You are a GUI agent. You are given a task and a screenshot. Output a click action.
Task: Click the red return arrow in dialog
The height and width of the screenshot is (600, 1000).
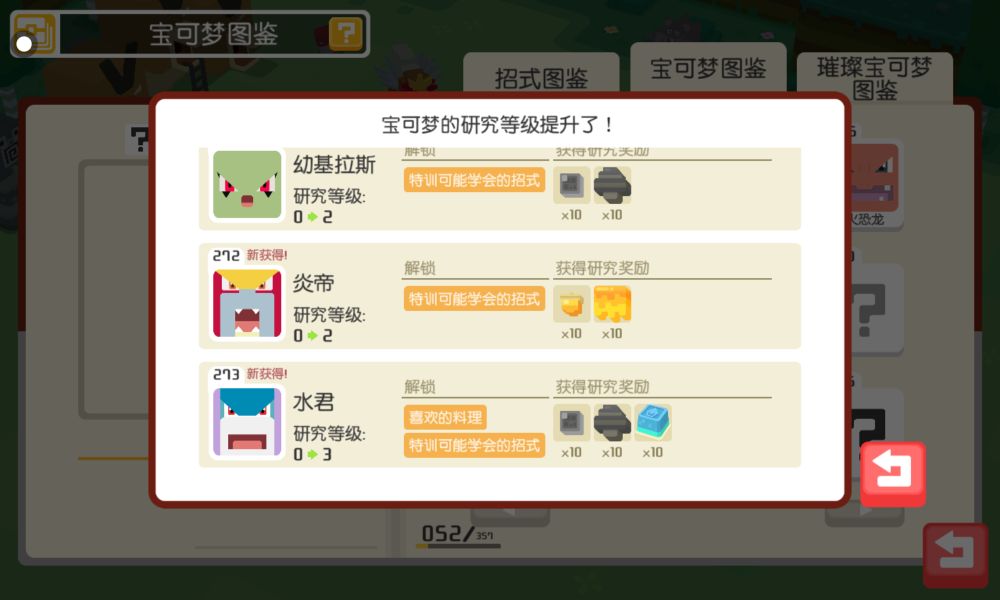click(893, 474)
